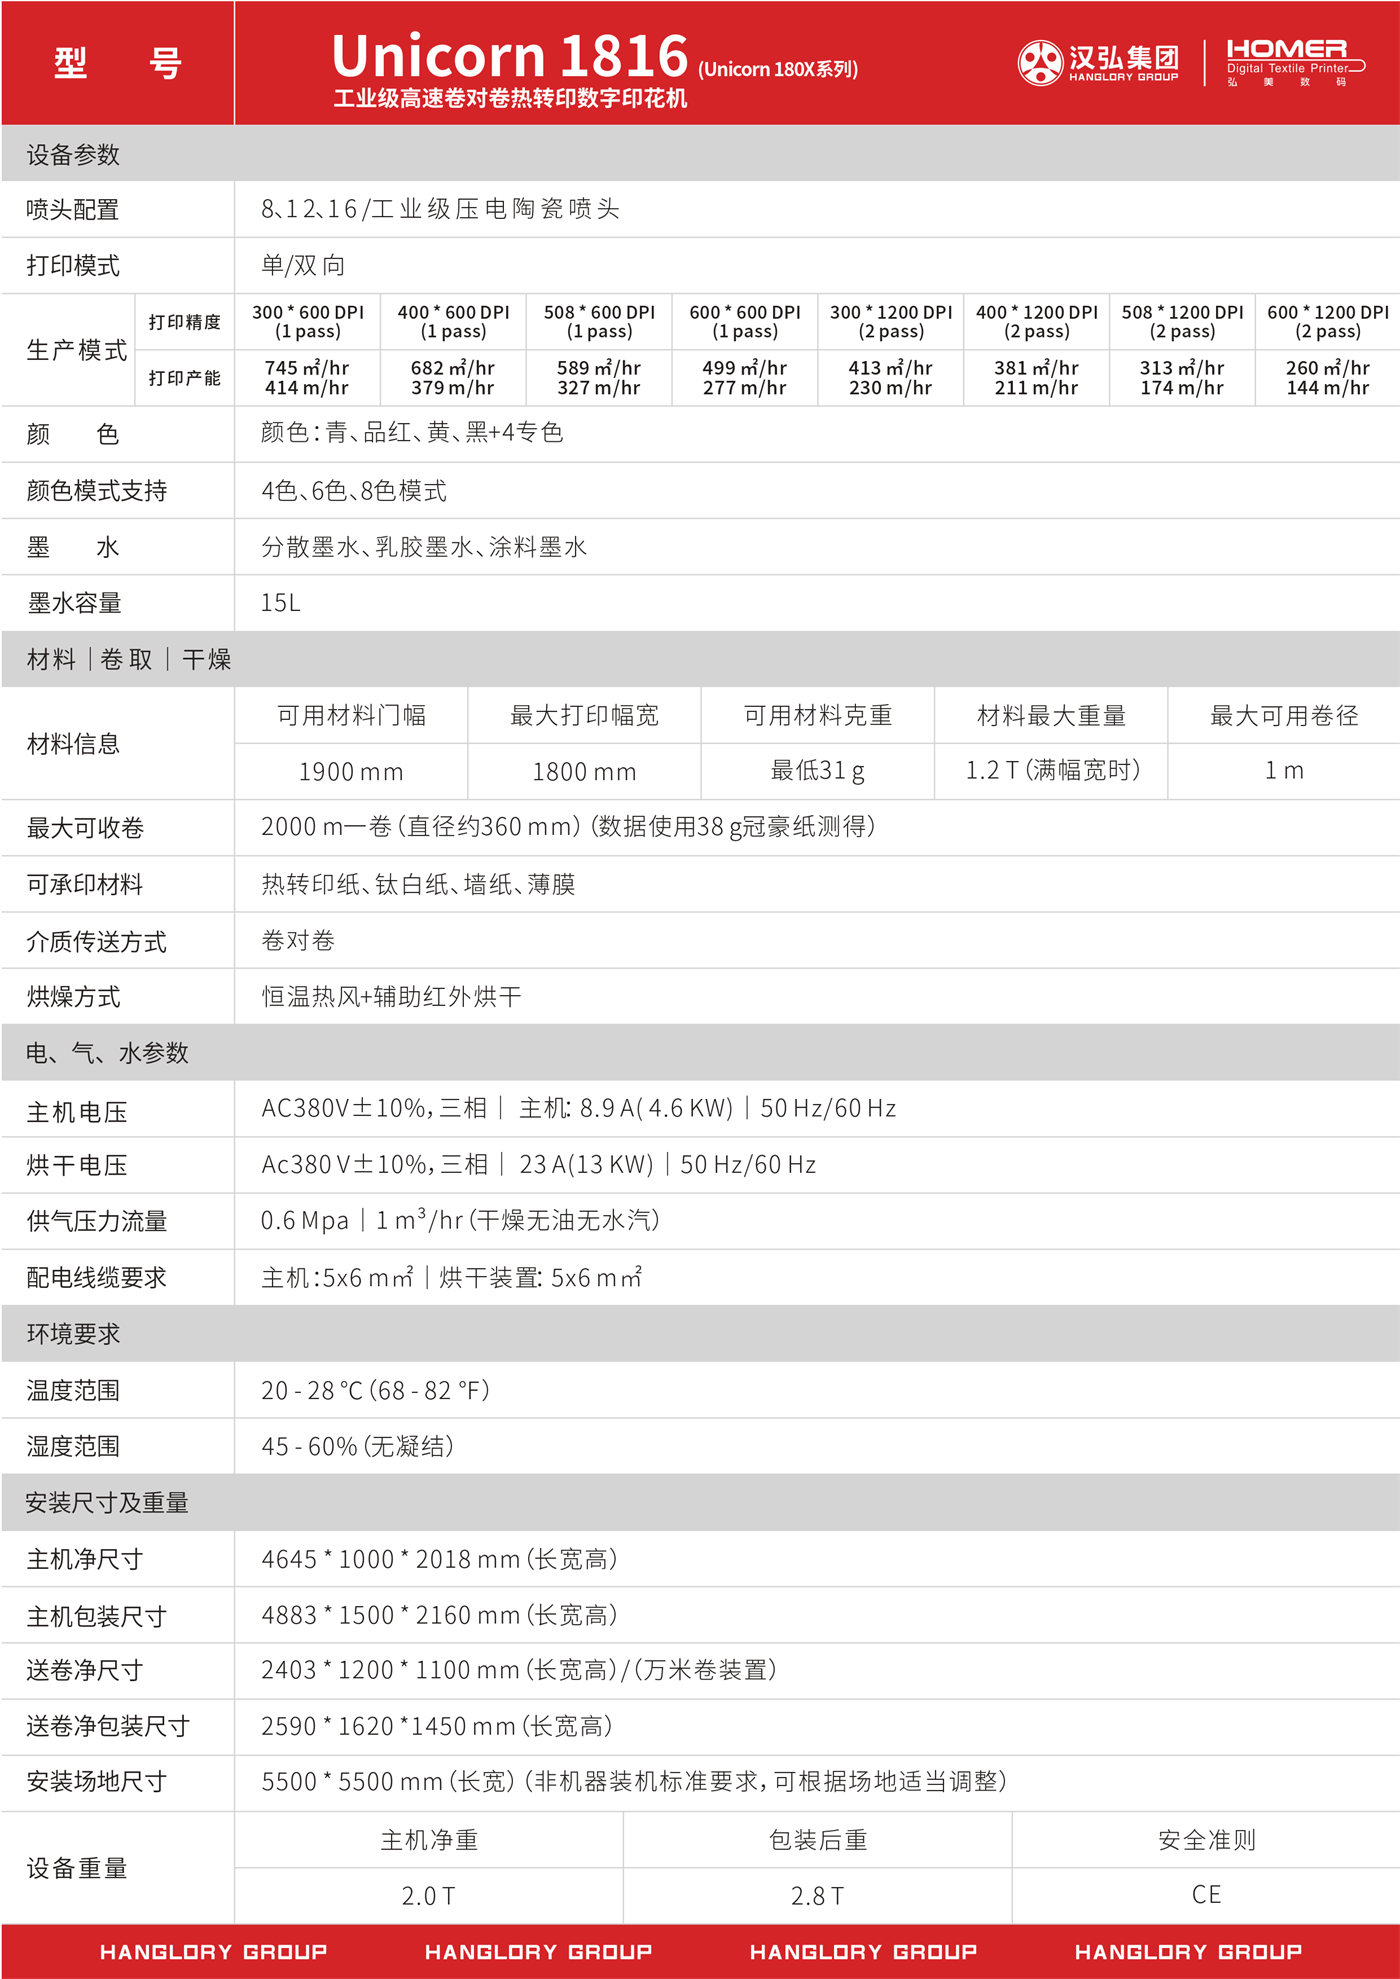Click the ink types 分散墨水、乳胶墨水、涂料墨水

(424, 547)
